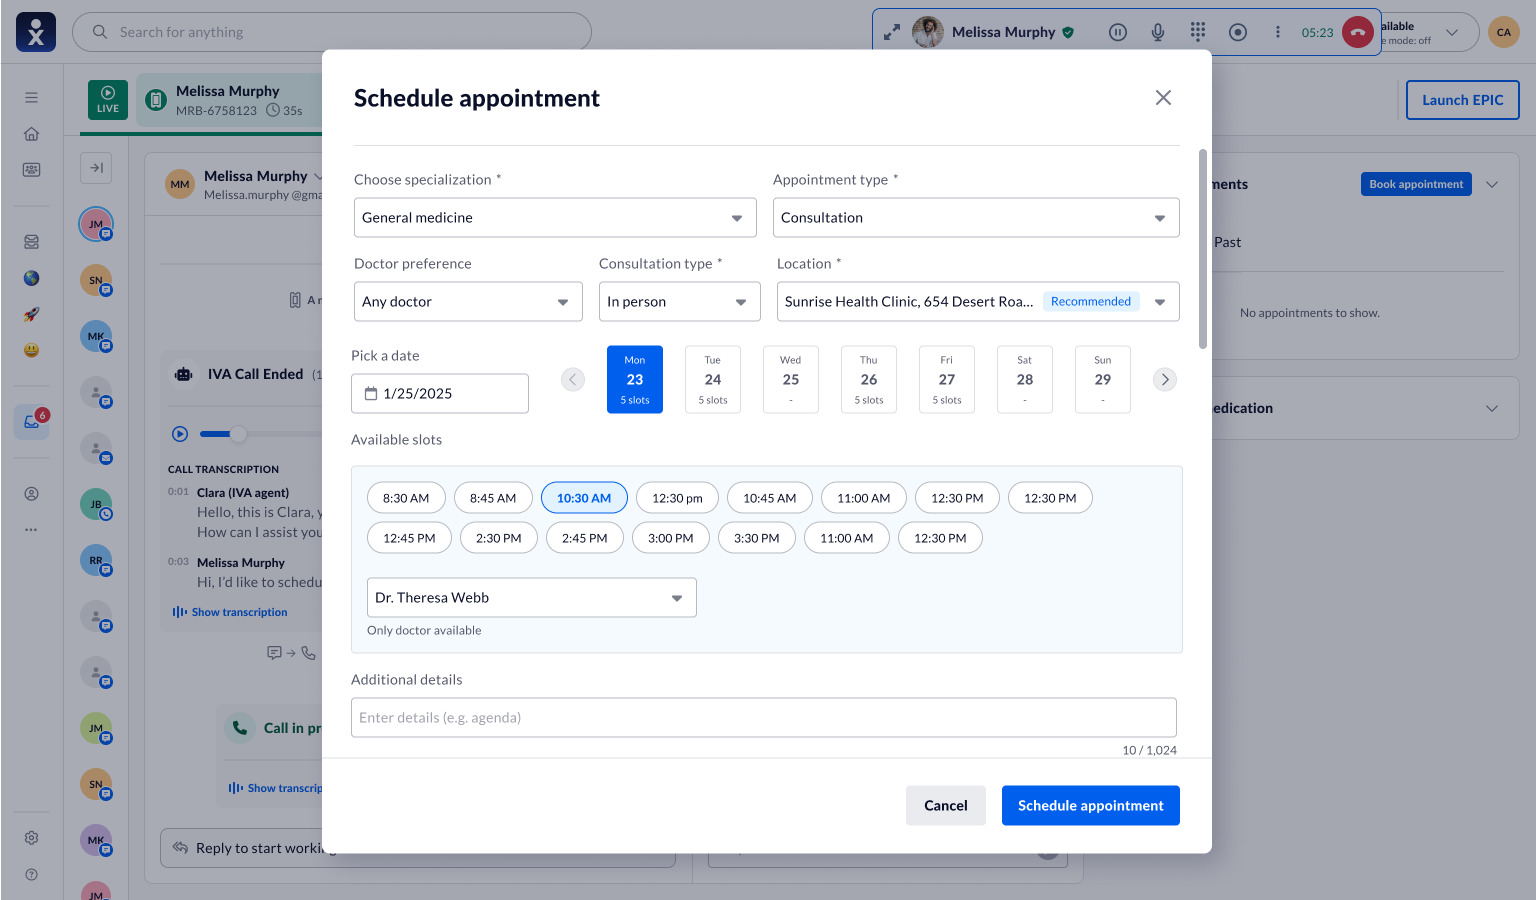Select Thursday 26 date tab

coord(869,380)
